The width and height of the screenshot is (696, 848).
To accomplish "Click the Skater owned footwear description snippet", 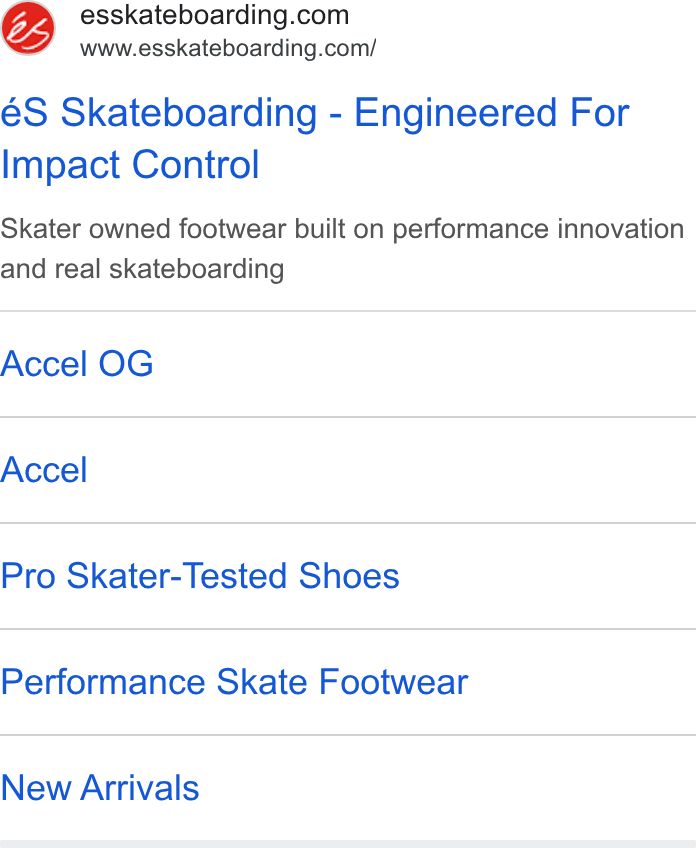I will point(342,249).
